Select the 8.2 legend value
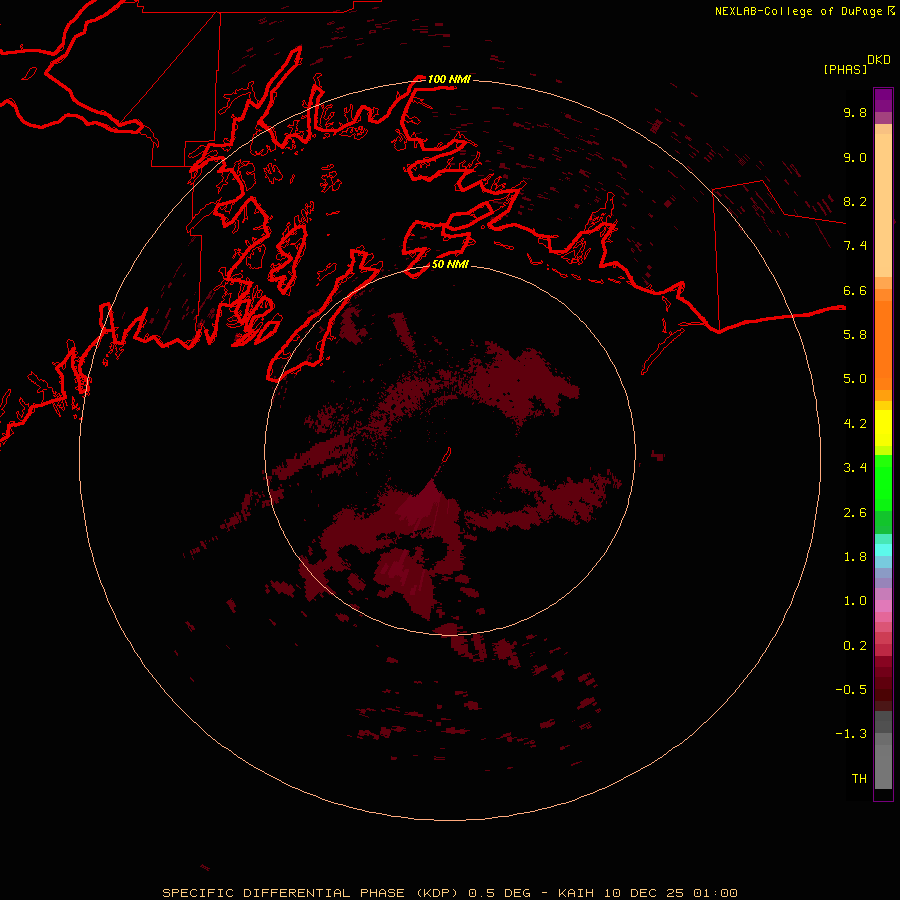This screenshot has height=900, width=900. (855, 201)
